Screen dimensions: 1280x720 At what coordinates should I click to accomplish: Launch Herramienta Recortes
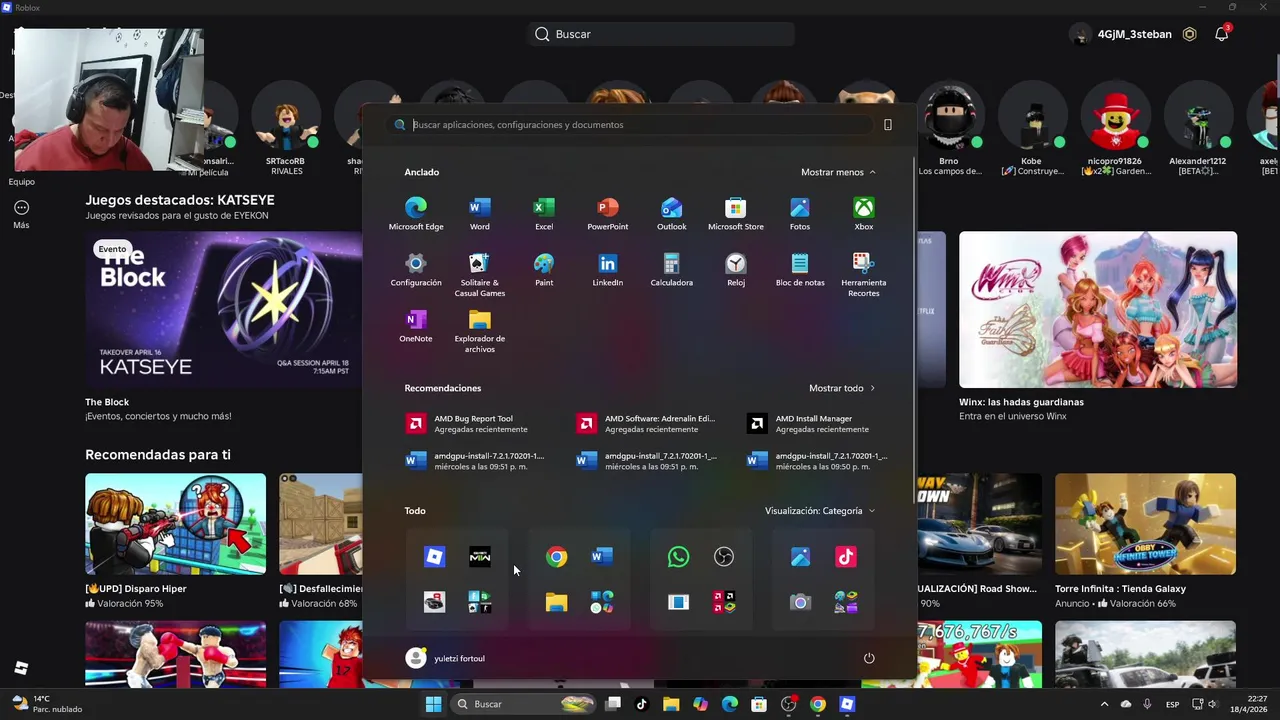click(864, 275)
